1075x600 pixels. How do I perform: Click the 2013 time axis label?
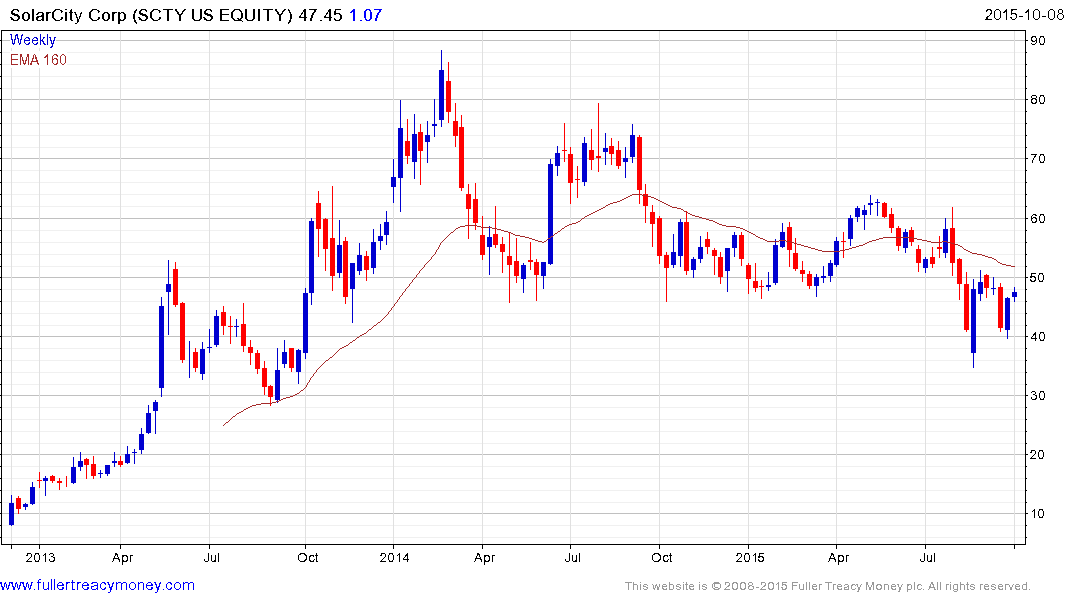click(x=40, y=557)
